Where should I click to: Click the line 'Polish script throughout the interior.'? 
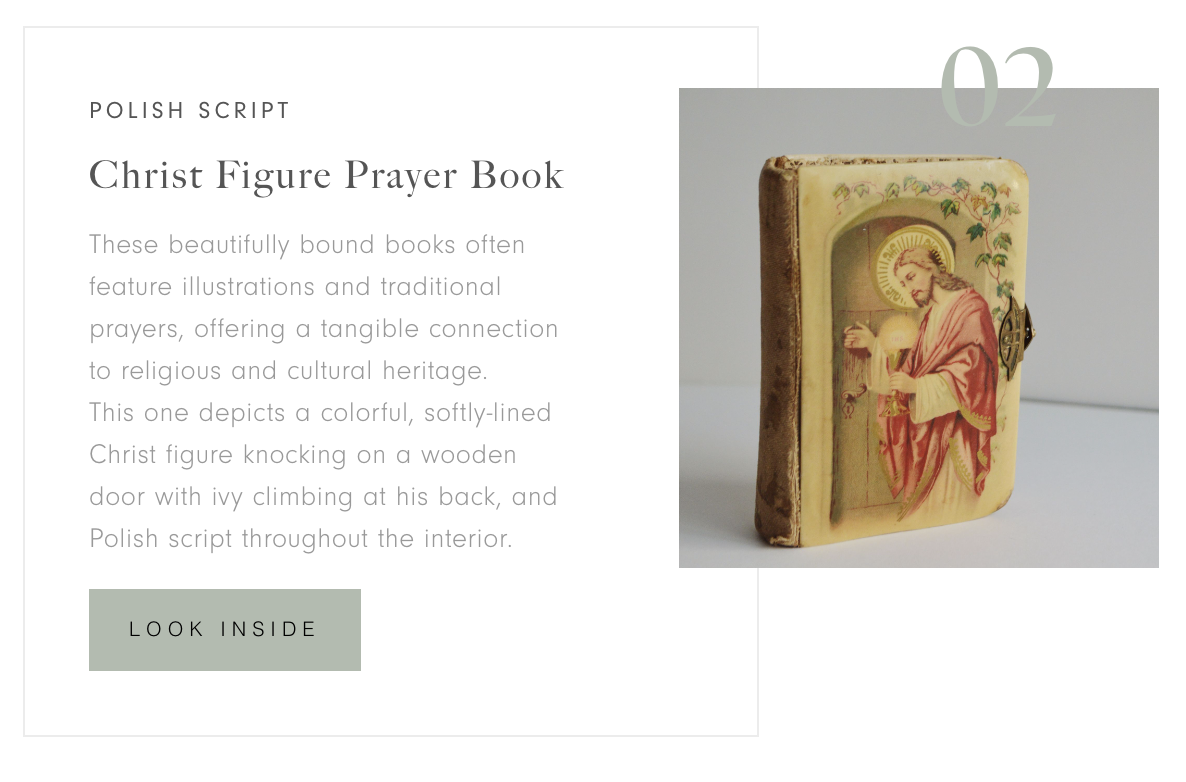click(301, 538)
